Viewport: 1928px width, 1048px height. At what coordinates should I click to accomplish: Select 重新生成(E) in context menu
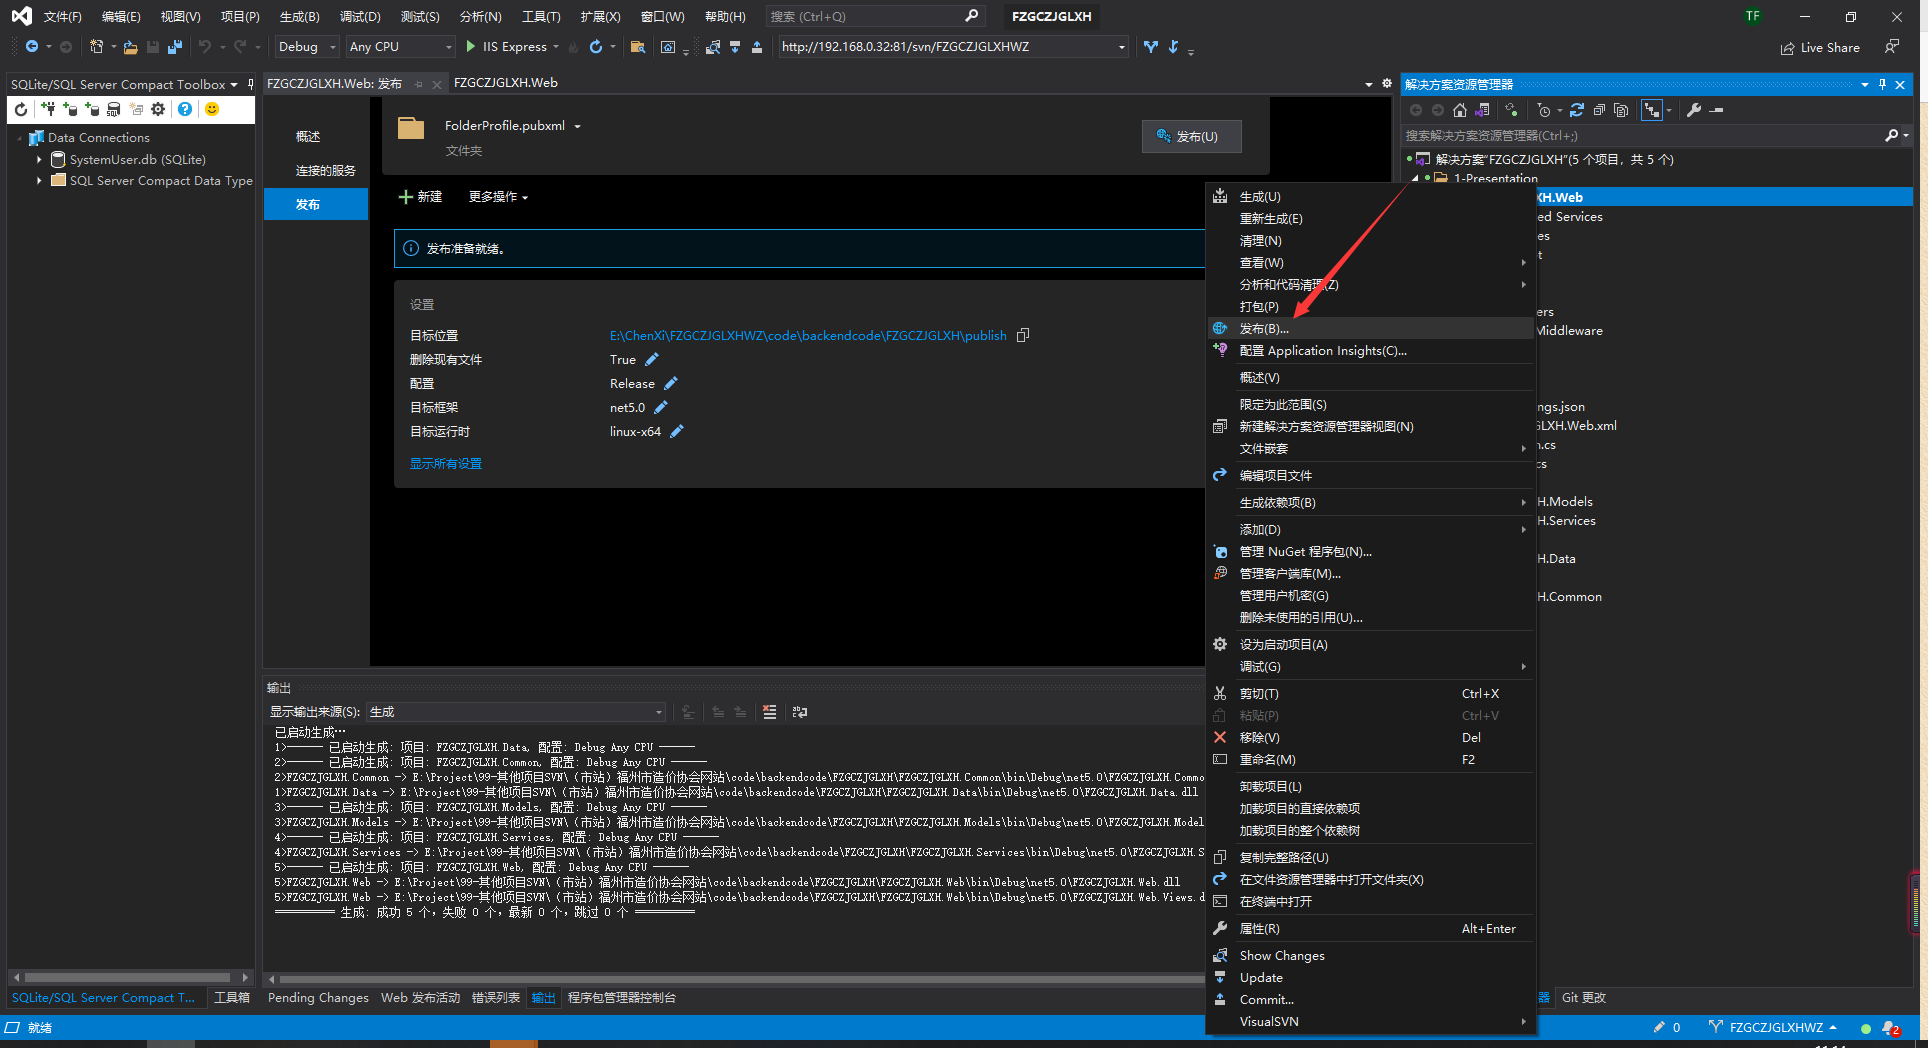[1371, 219]
